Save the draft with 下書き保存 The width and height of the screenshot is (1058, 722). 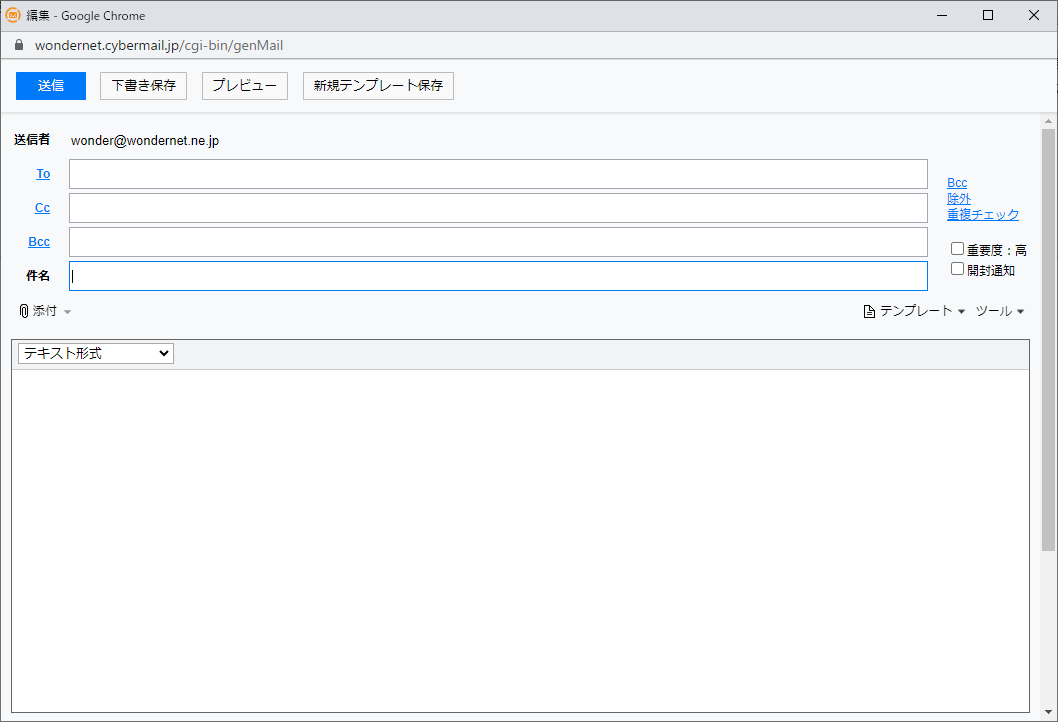click(143, 86)
